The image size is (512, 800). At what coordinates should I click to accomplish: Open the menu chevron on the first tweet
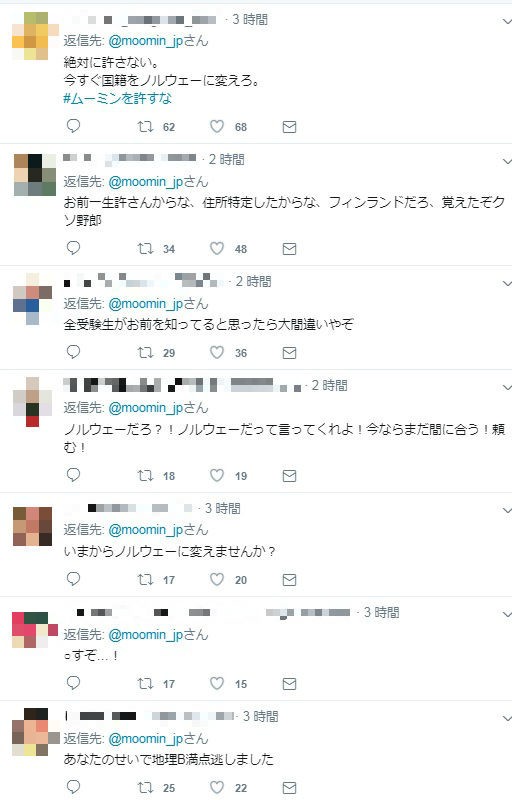(x=506, y=21)
